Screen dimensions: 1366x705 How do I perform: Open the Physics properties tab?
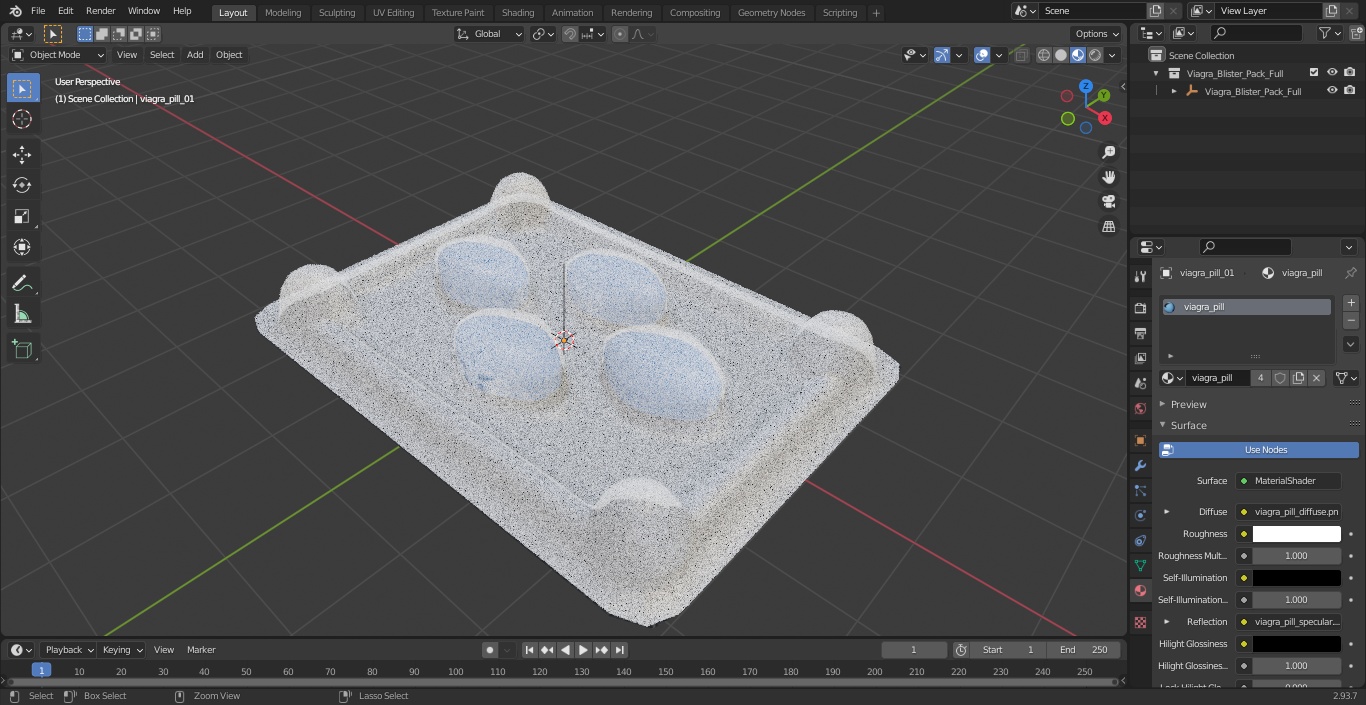pyautogui.click(x=1140, y=515)
